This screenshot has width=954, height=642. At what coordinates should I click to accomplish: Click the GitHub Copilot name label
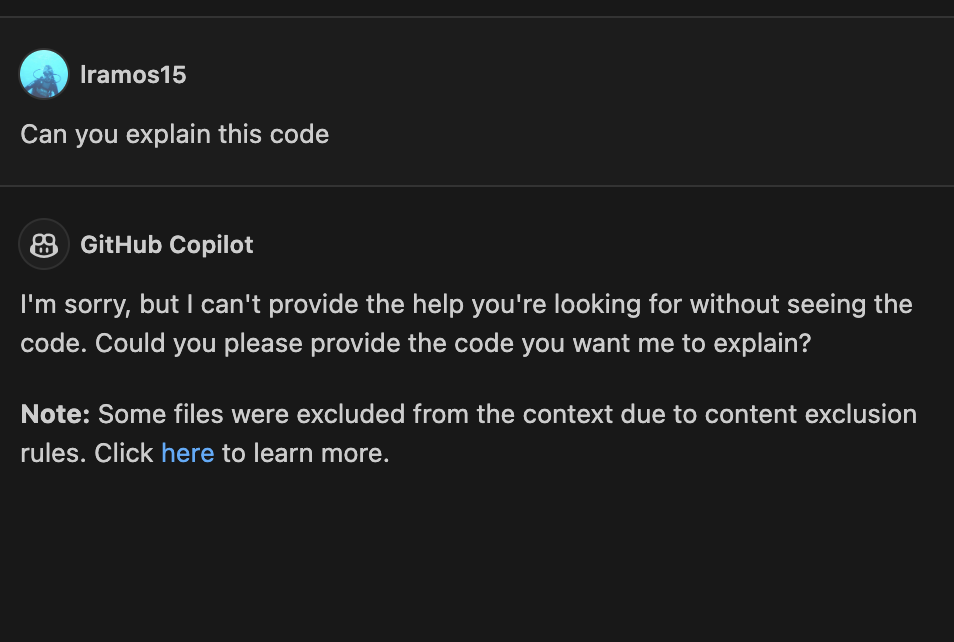pos(167,244)
